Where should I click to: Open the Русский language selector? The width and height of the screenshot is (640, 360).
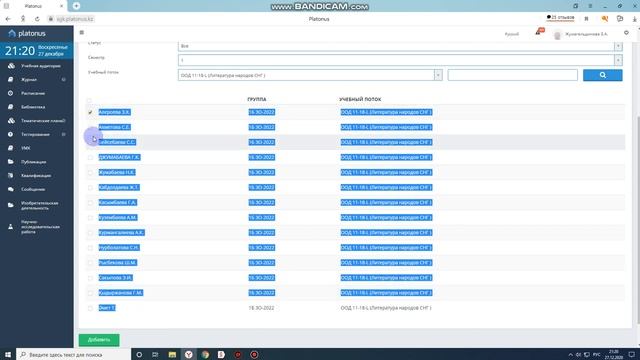[511, 34]
